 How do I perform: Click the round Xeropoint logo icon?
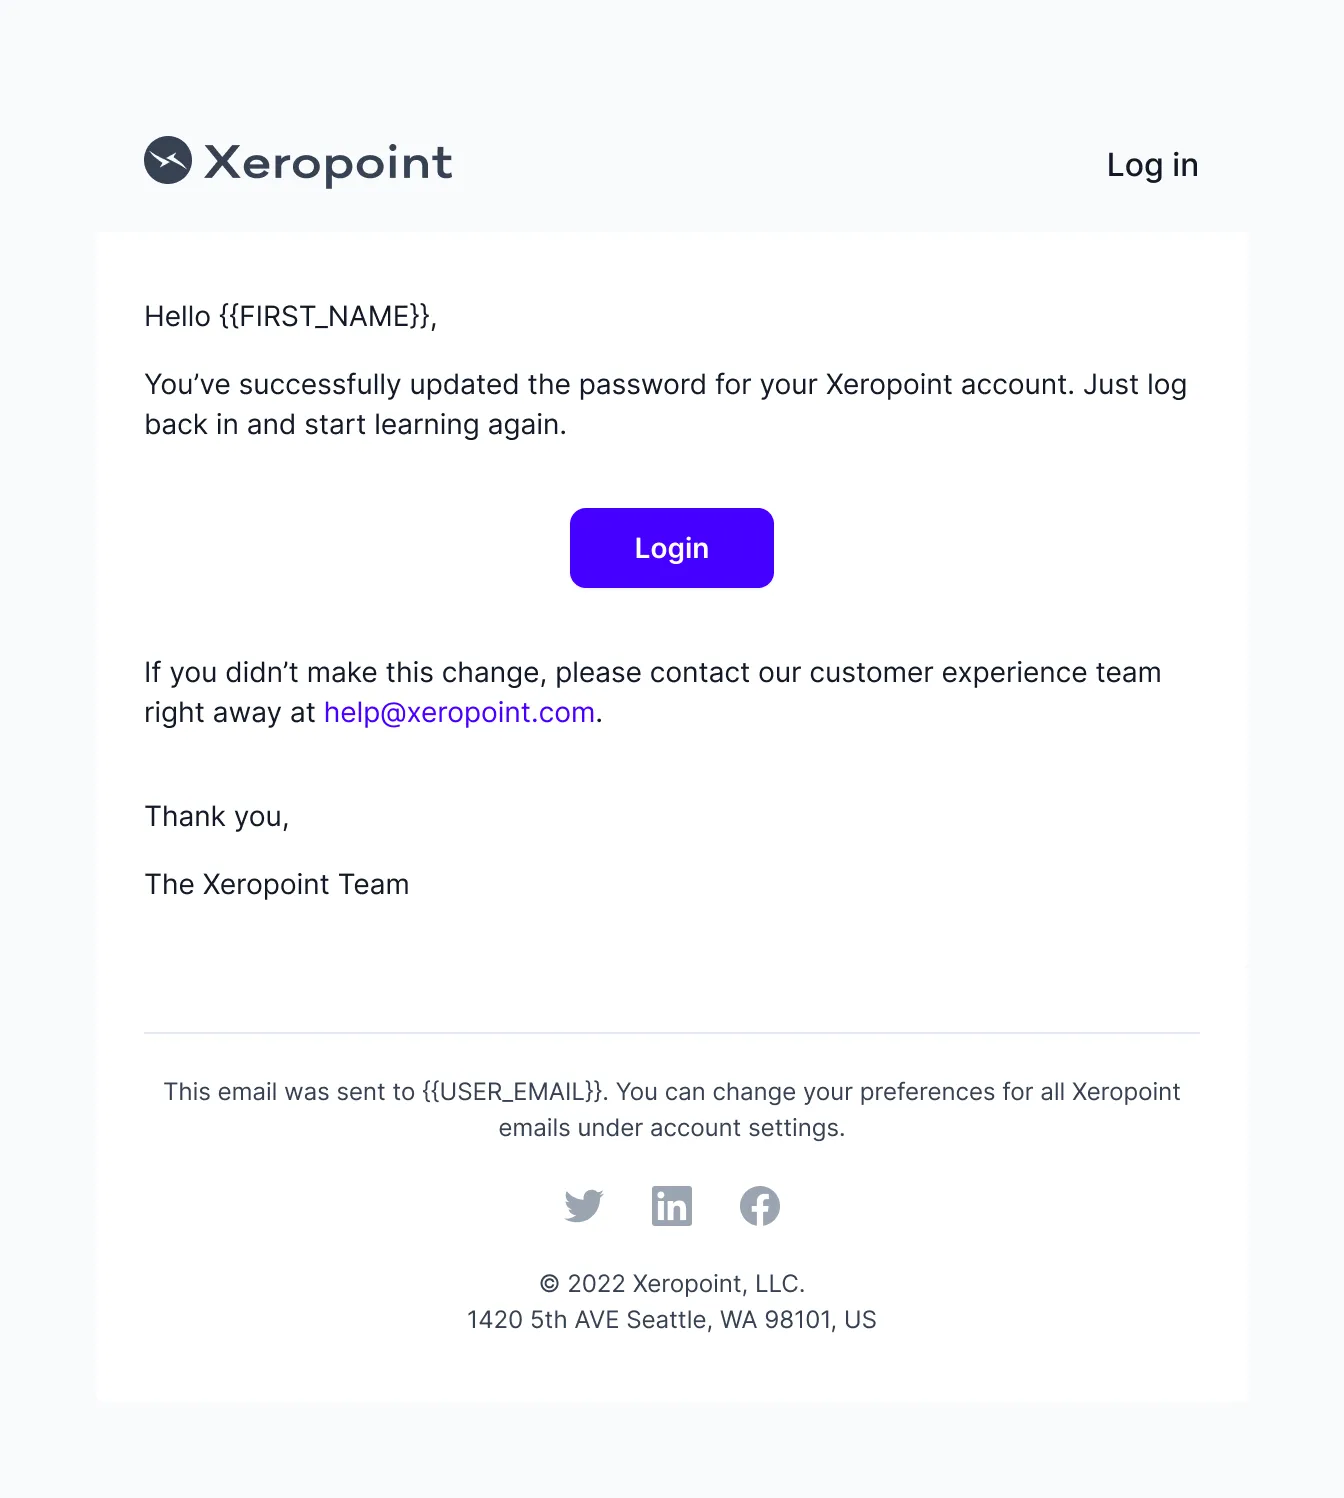168,160
